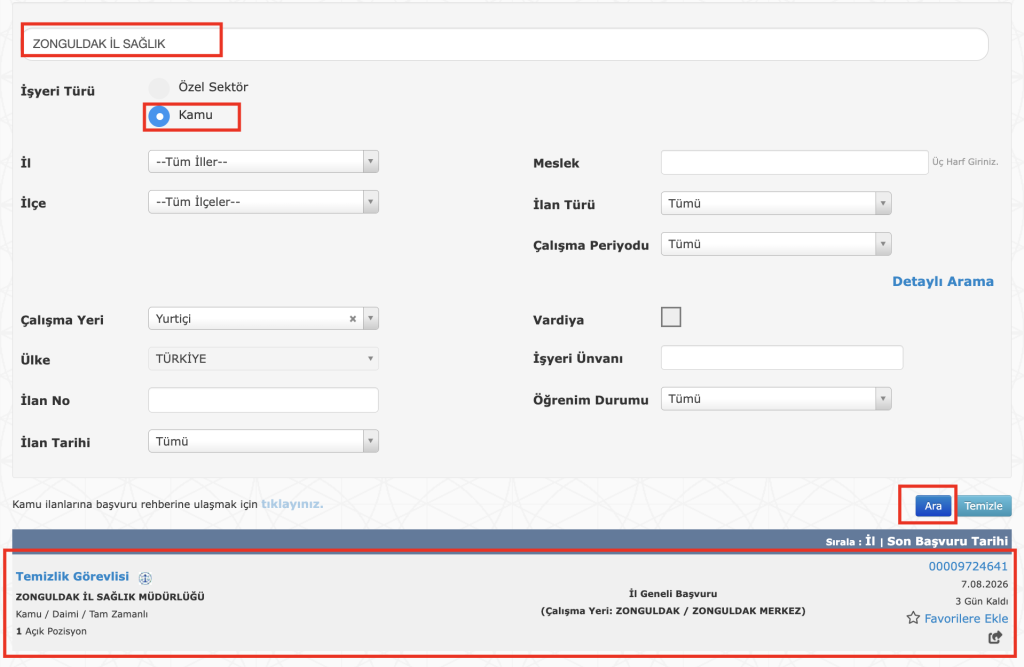The image size is (1024, 667).
Task: Open listing number 00009724641
Action: [x=968, y=566]
